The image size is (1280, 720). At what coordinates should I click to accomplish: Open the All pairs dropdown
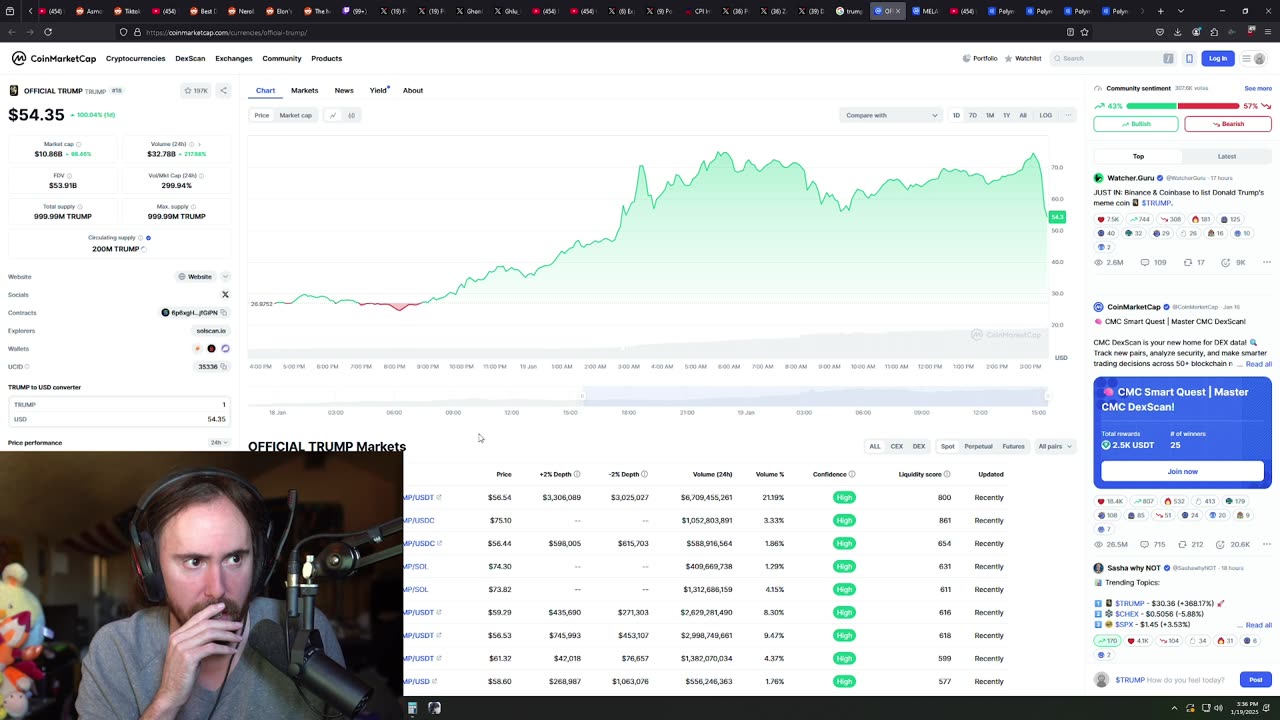click(x=1054, y=446)
